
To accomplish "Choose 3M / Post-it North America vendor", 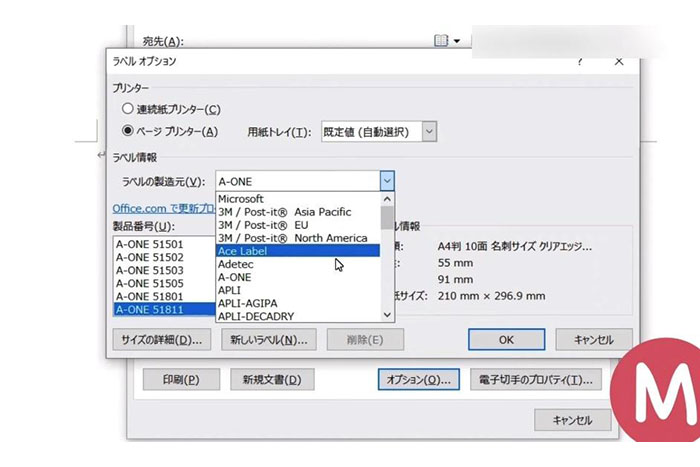I will pyautogui.click(x=298, y=238).
